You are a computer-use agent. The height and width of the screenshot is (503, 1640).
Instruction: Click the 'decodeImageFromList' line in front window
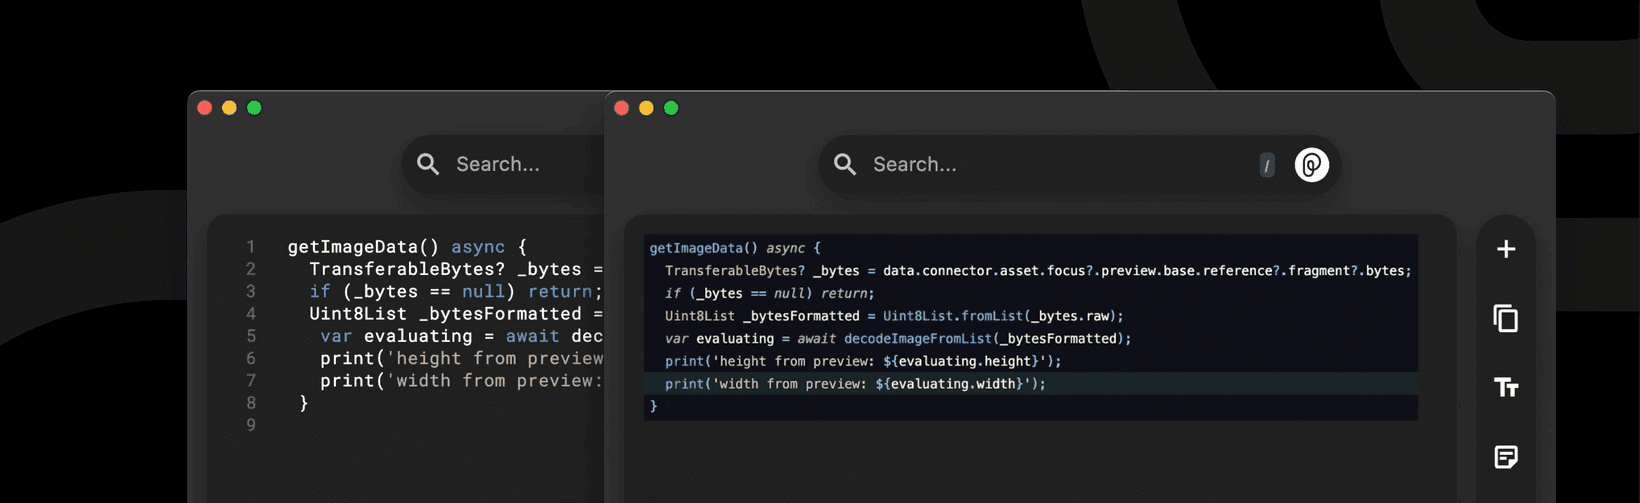[898, 339]
